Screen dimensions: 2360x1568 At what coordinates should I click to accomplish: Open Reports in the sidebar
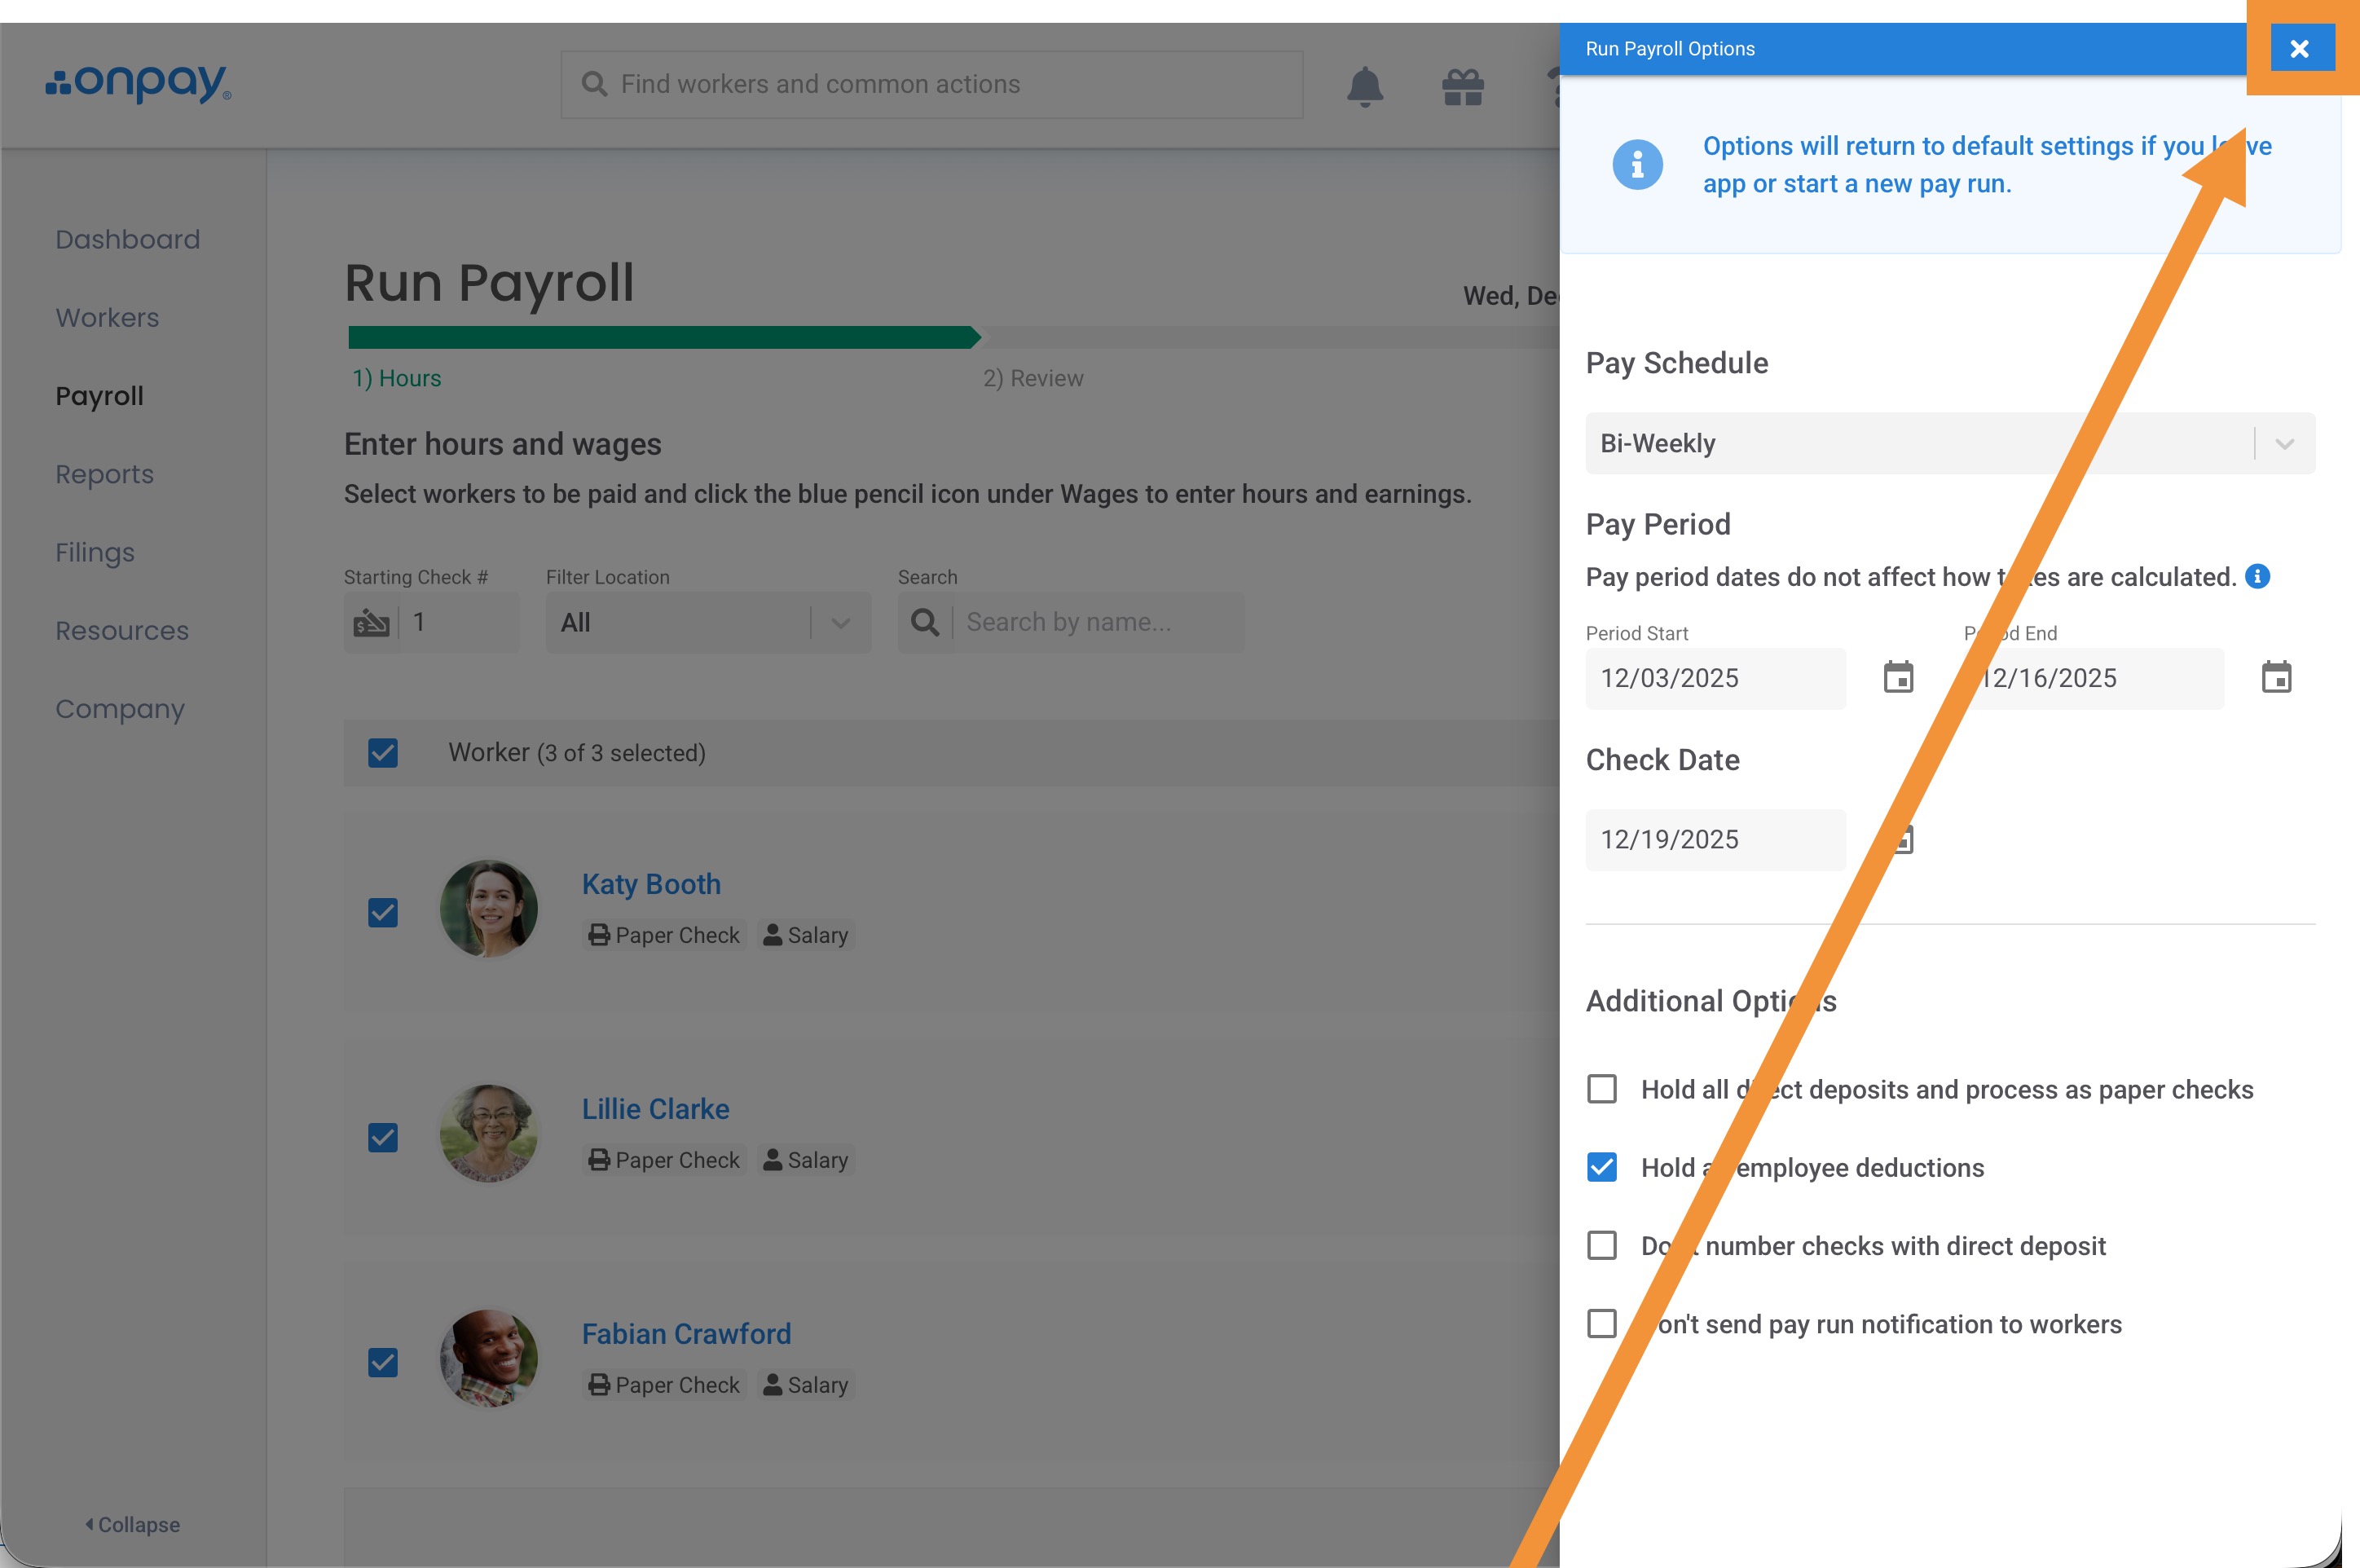[x=104, y=474]
